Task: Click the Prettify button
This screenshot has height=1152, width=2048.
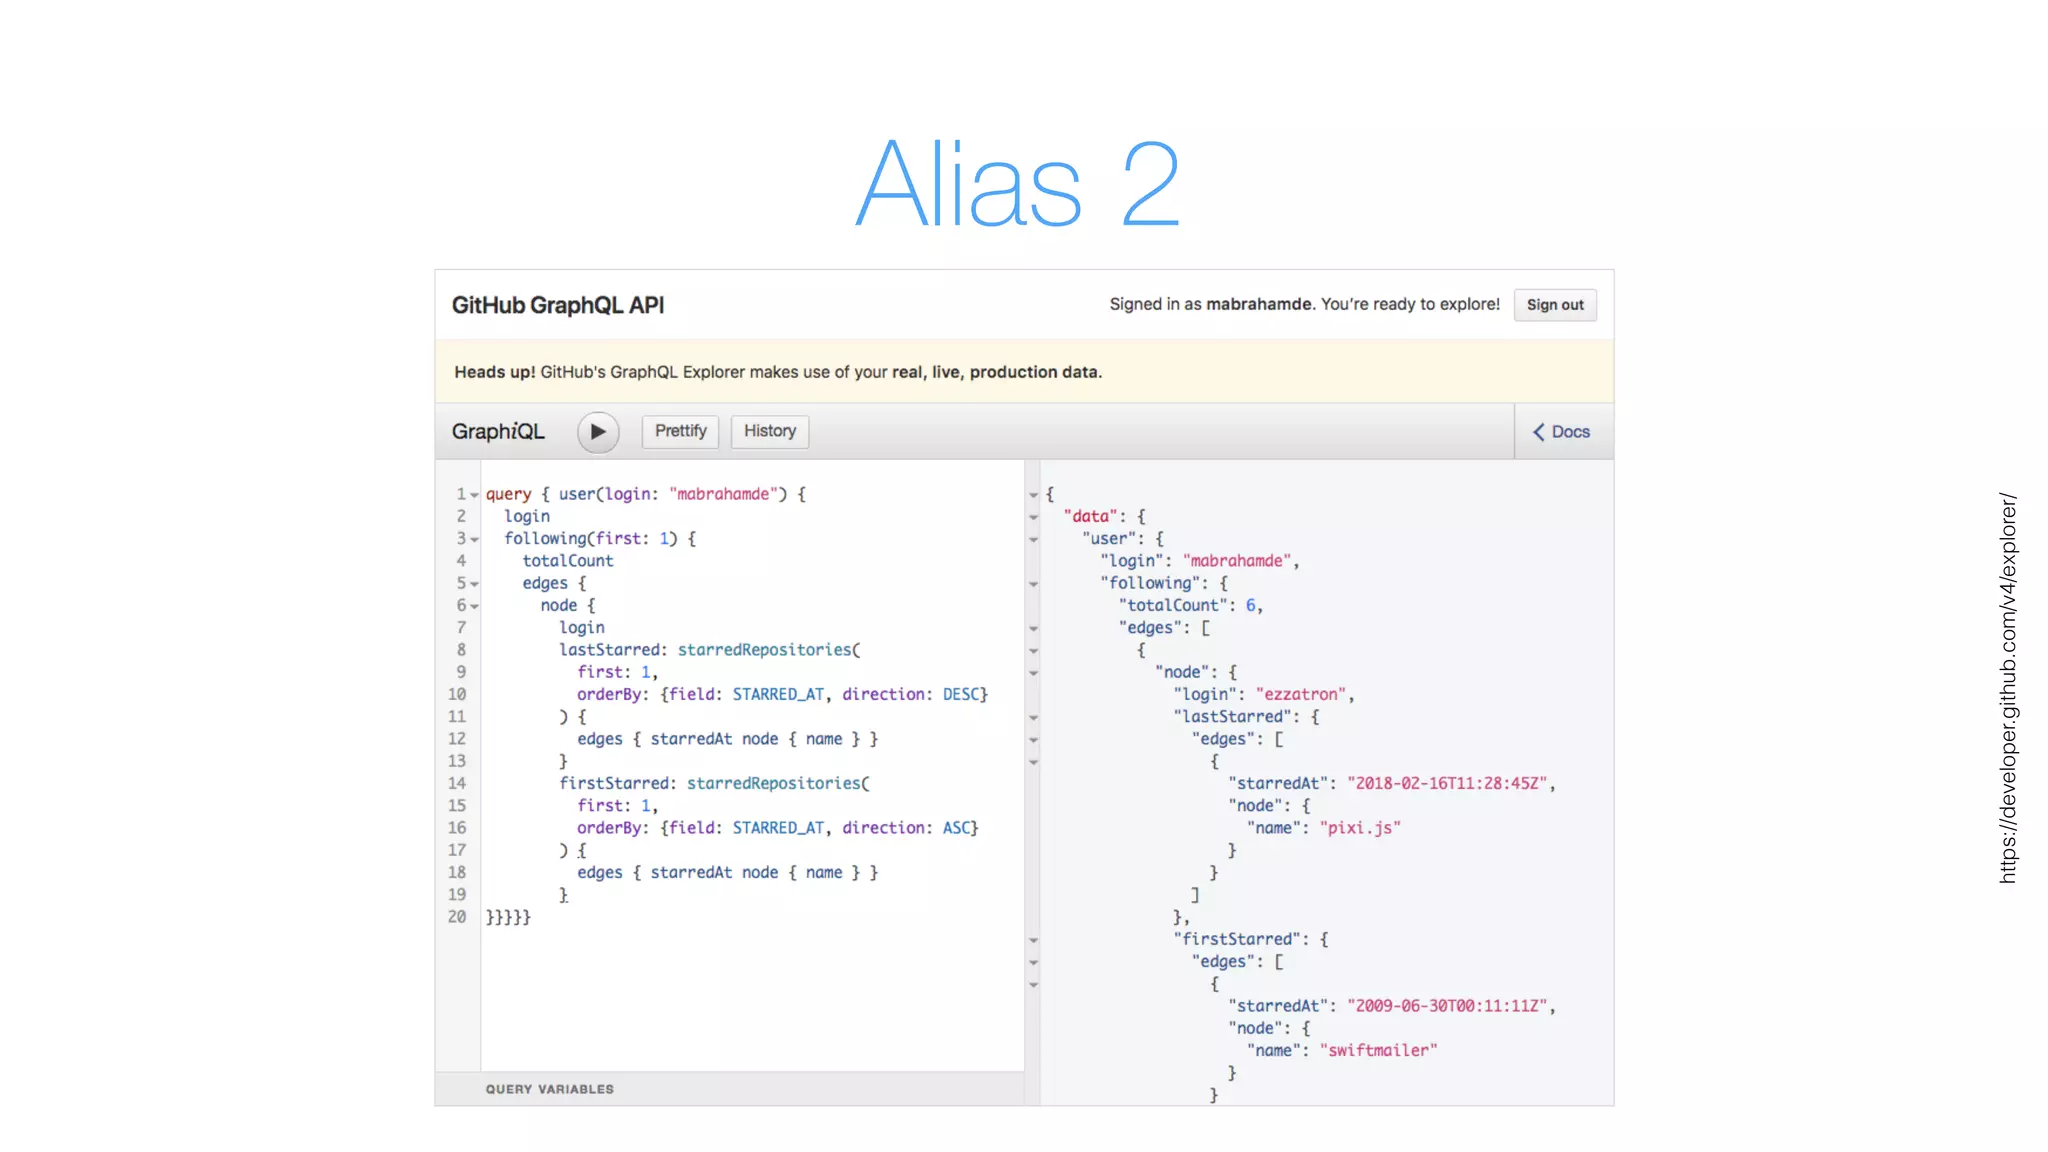Action: [681, 431]
